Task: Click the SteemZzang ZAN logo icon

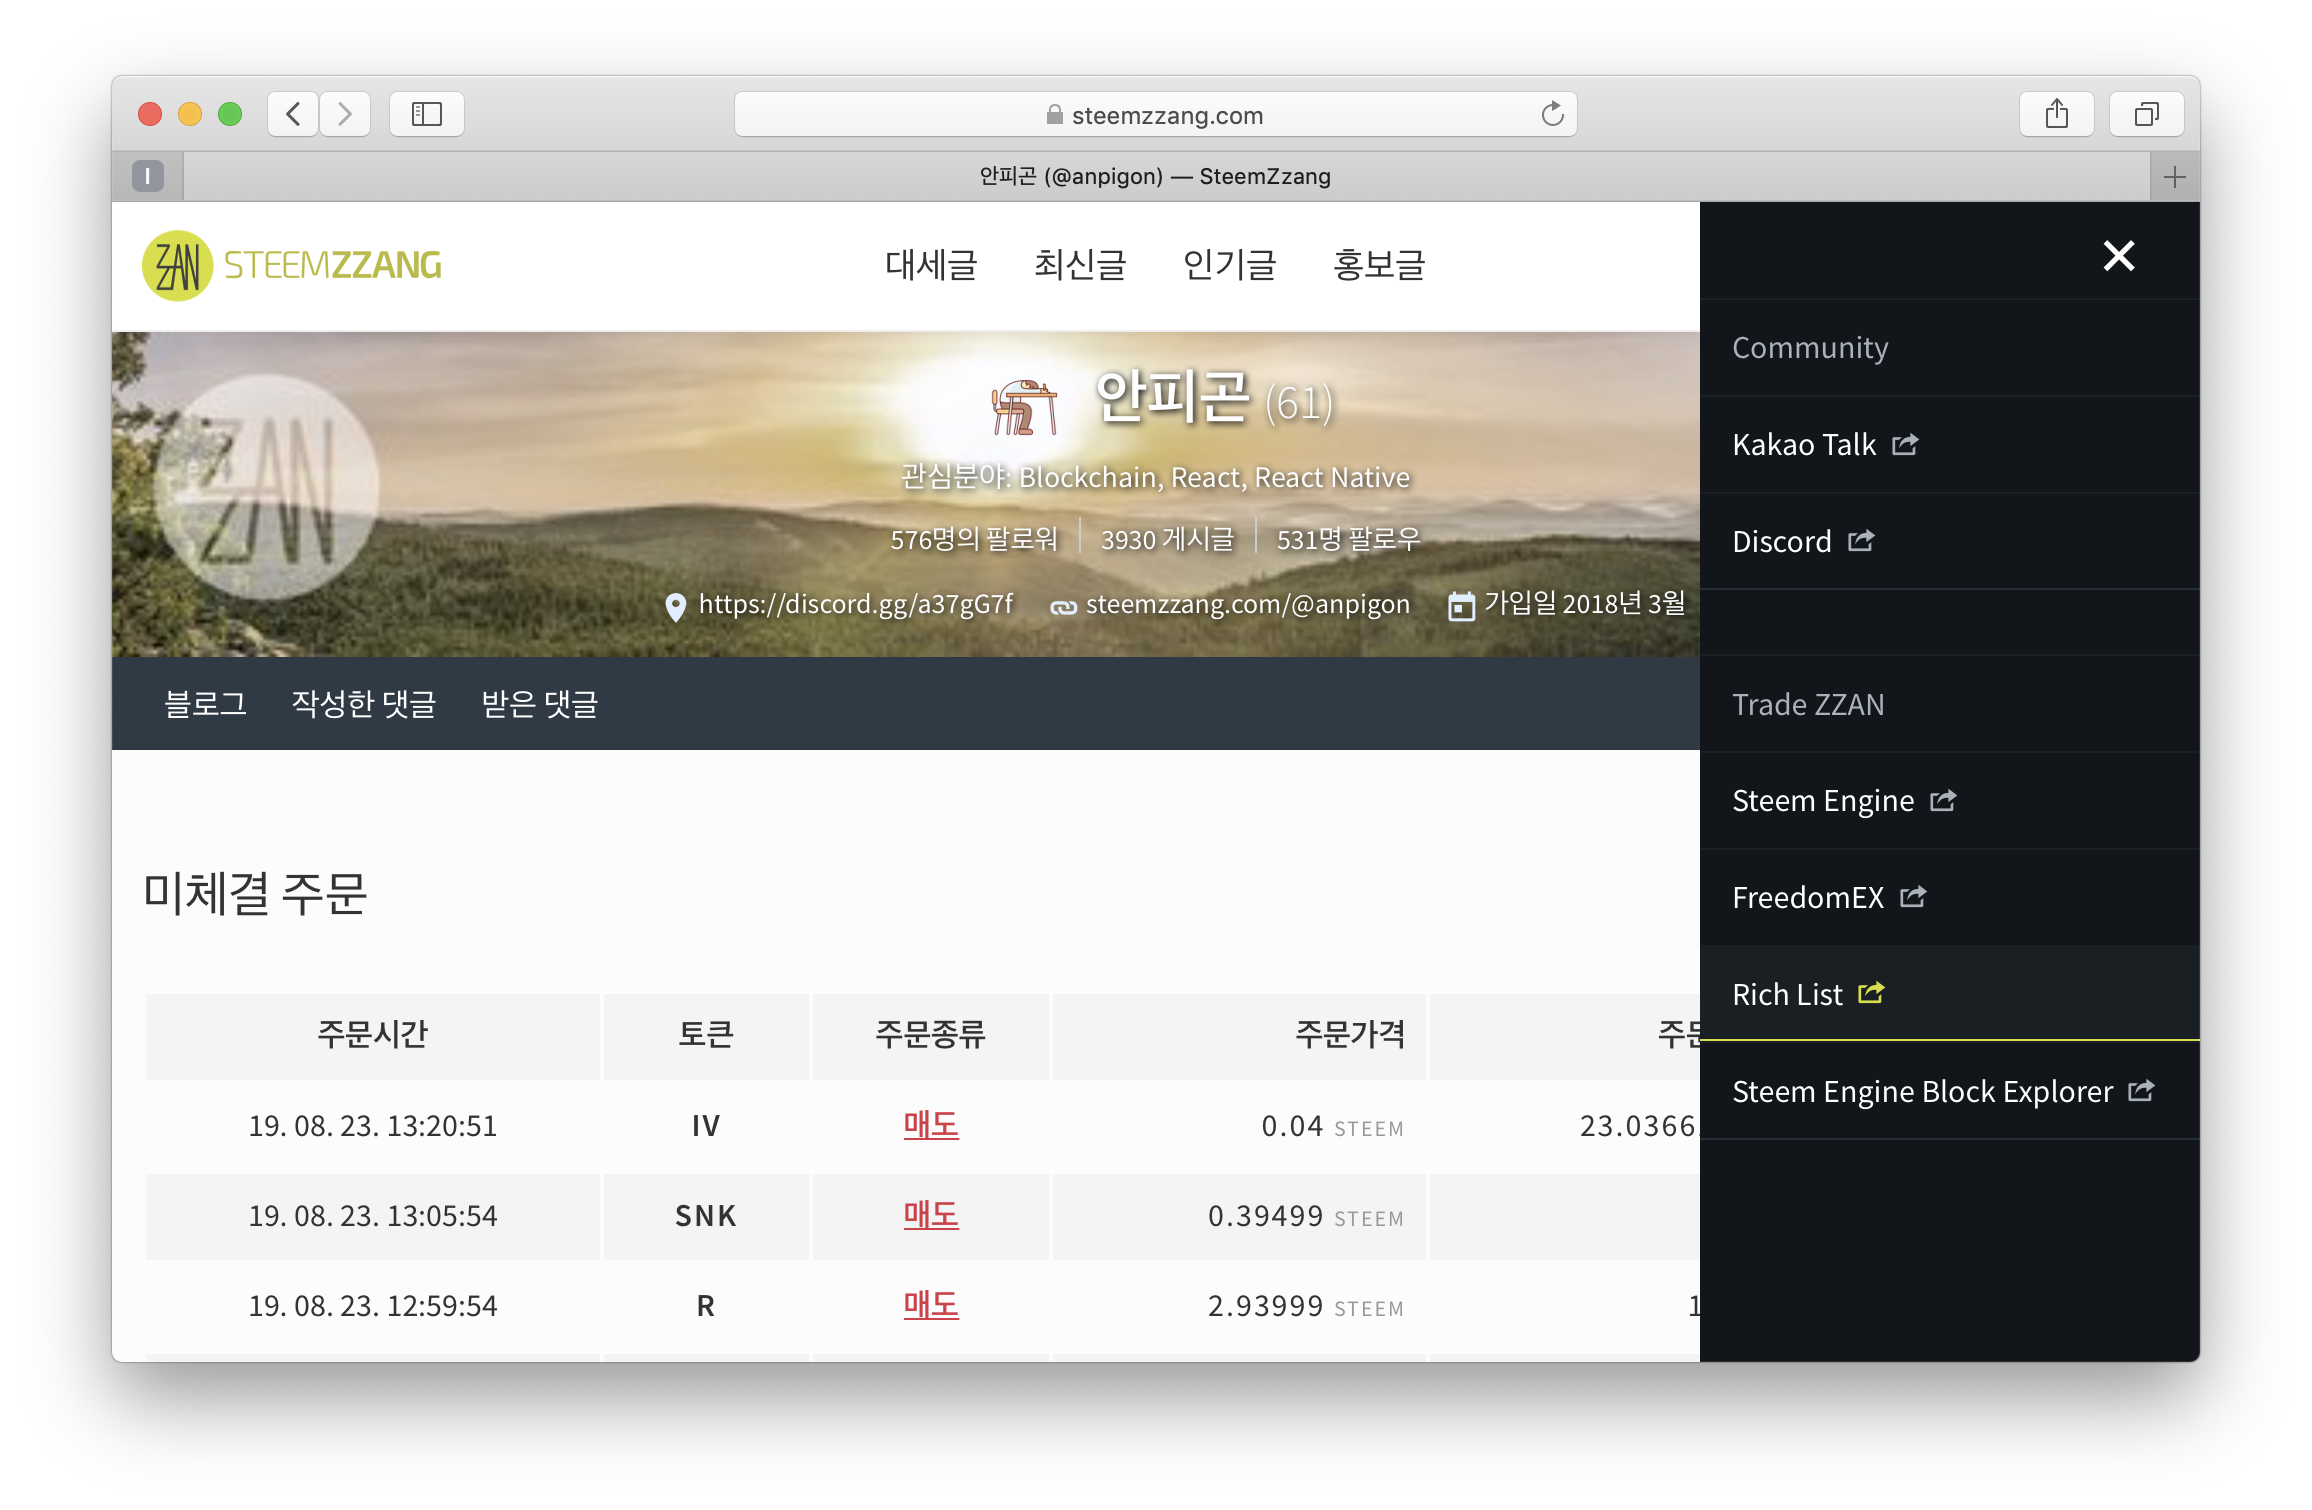Action: 178,265
